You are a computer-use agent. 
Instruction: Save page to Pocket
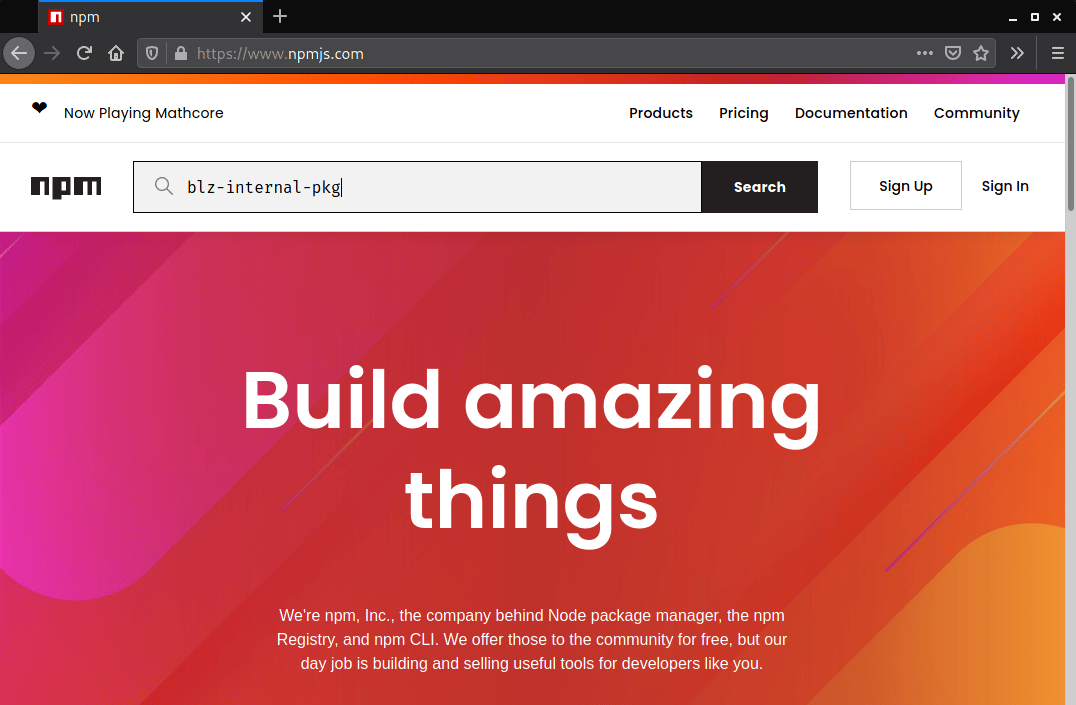[952, 53]
